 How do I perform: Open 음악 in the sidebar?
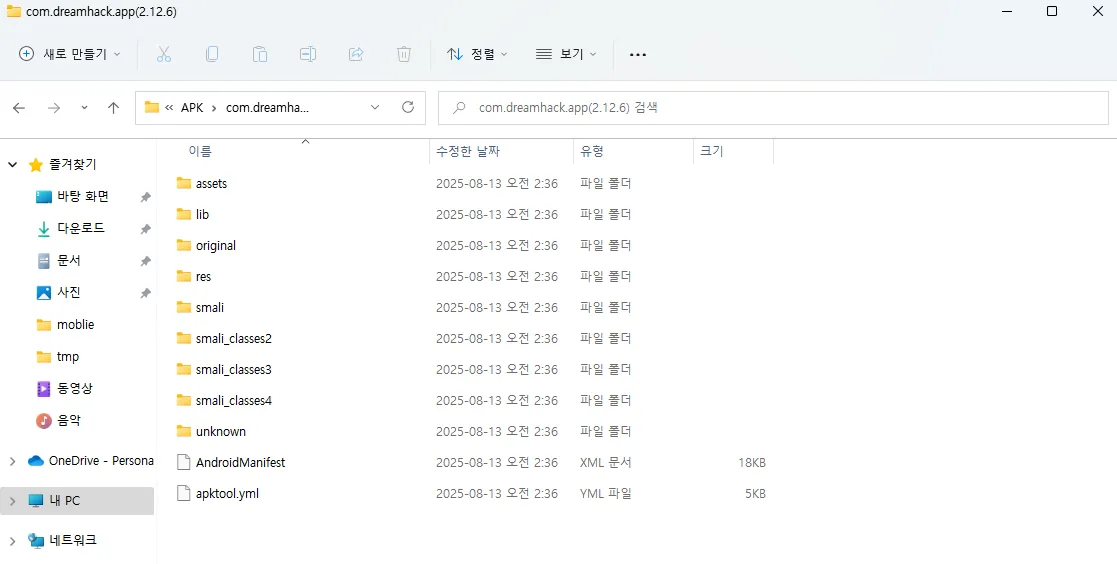pos(68,421)
